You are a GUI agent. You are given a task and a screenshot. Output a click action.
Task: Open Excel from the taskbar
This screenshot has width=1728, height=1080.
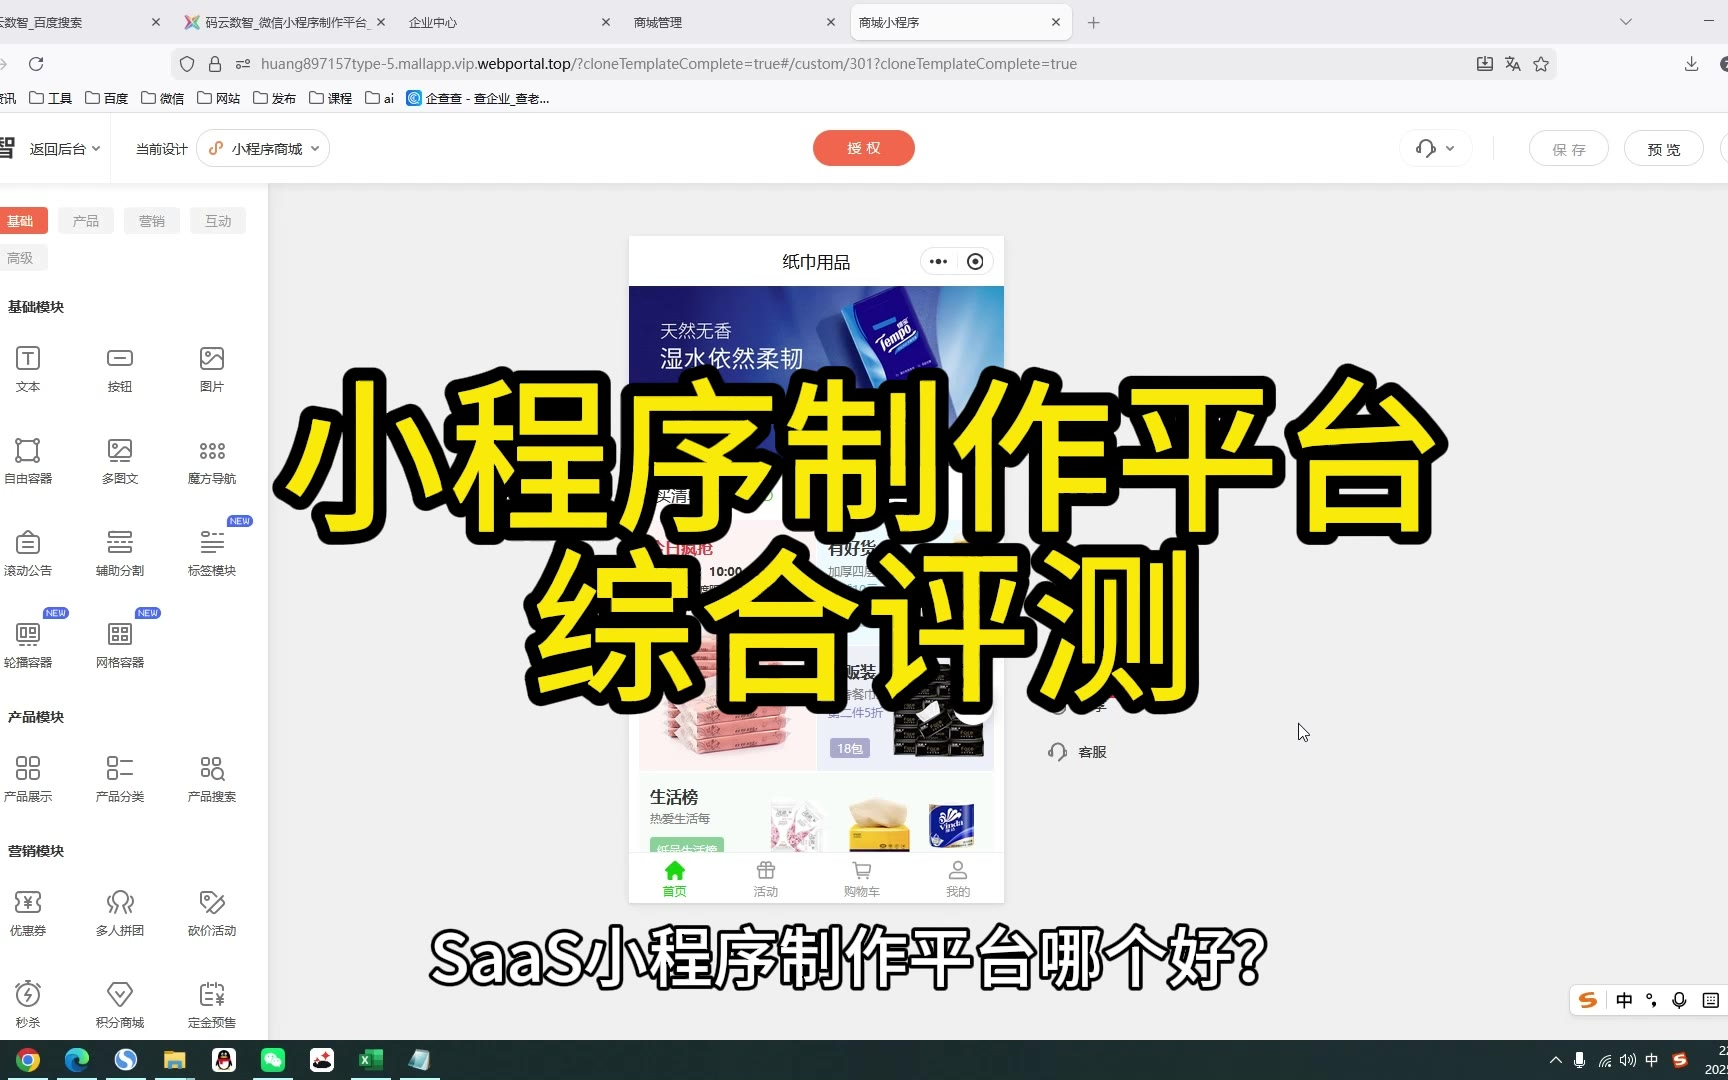pyautogui.click(x=371, y=1060)
